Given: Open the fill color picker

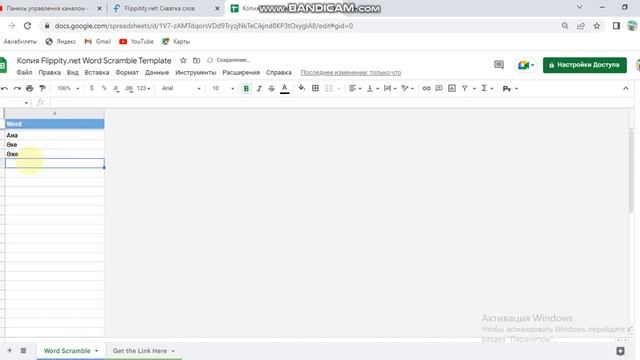Looking at the screenshot, I should click(302, 88).
